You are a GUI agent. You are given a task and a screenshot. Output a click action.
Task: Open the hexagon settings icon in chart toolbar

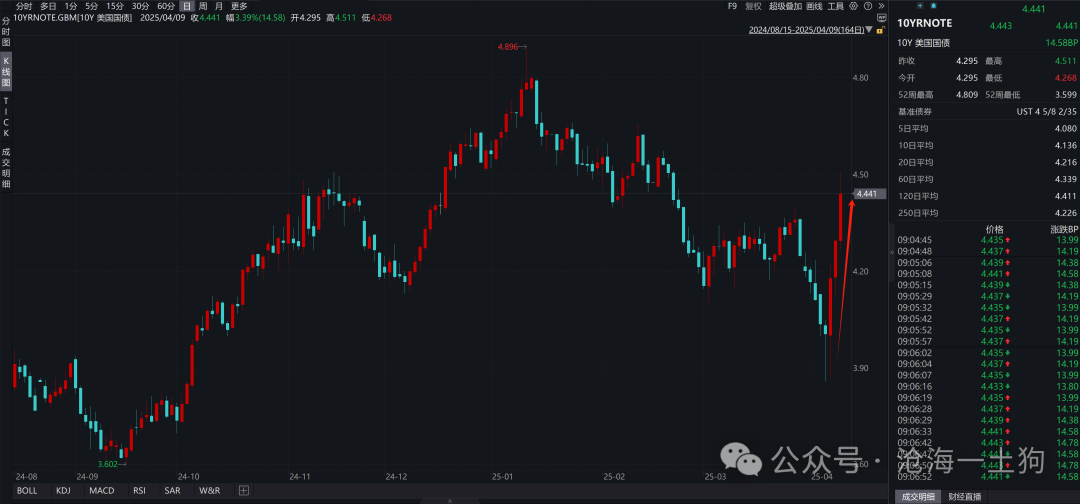(853, 6)
